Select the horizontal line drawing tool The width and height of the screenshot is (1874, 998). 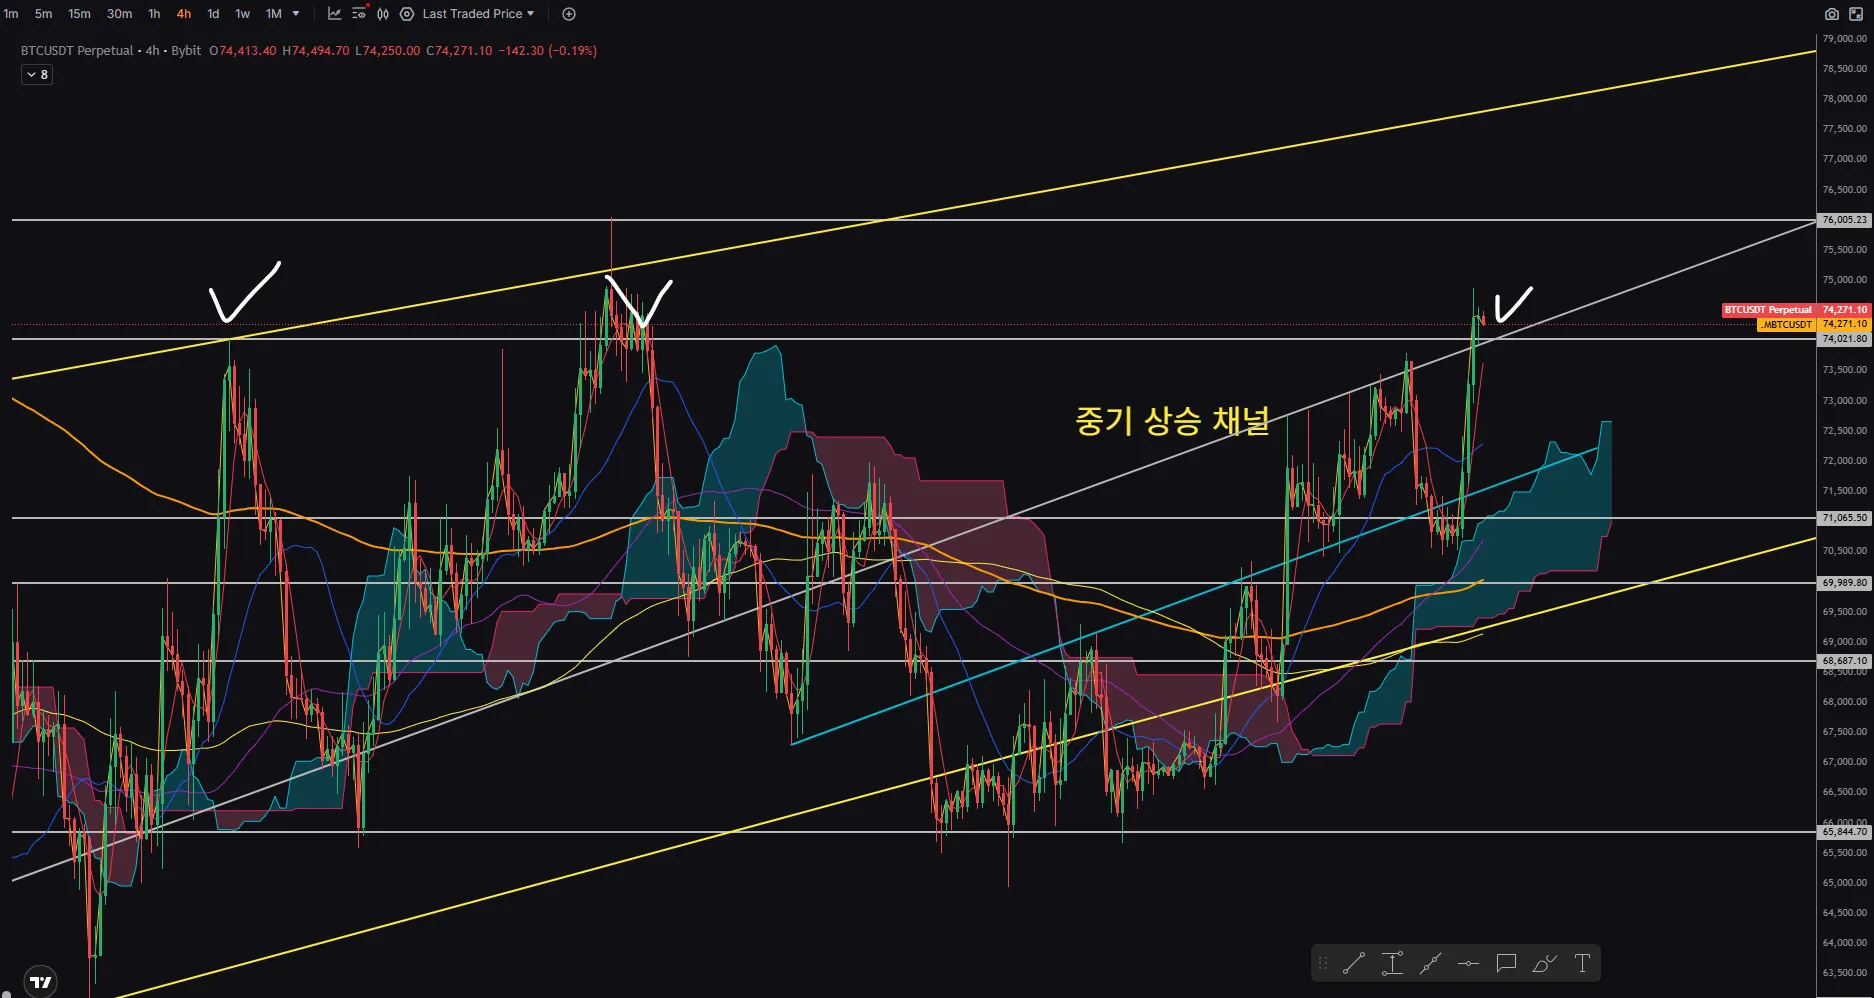tap(1468, 964)
